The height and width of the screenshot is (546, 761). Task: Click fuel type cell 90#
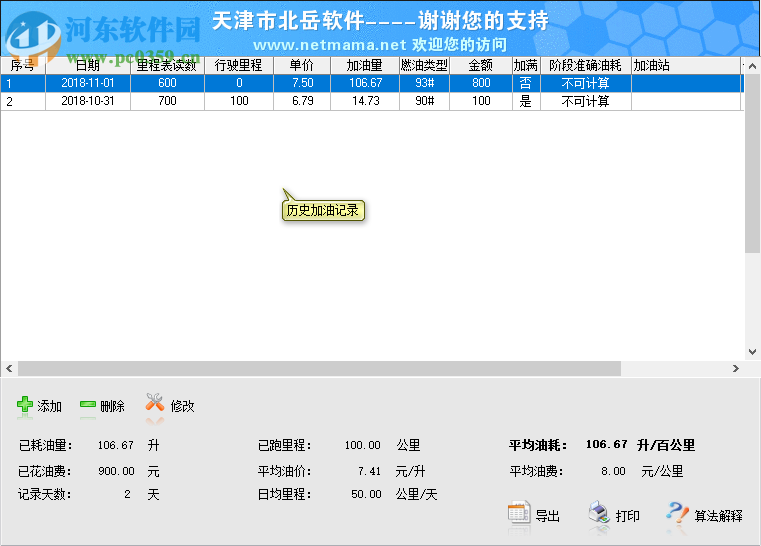[425, 101]
